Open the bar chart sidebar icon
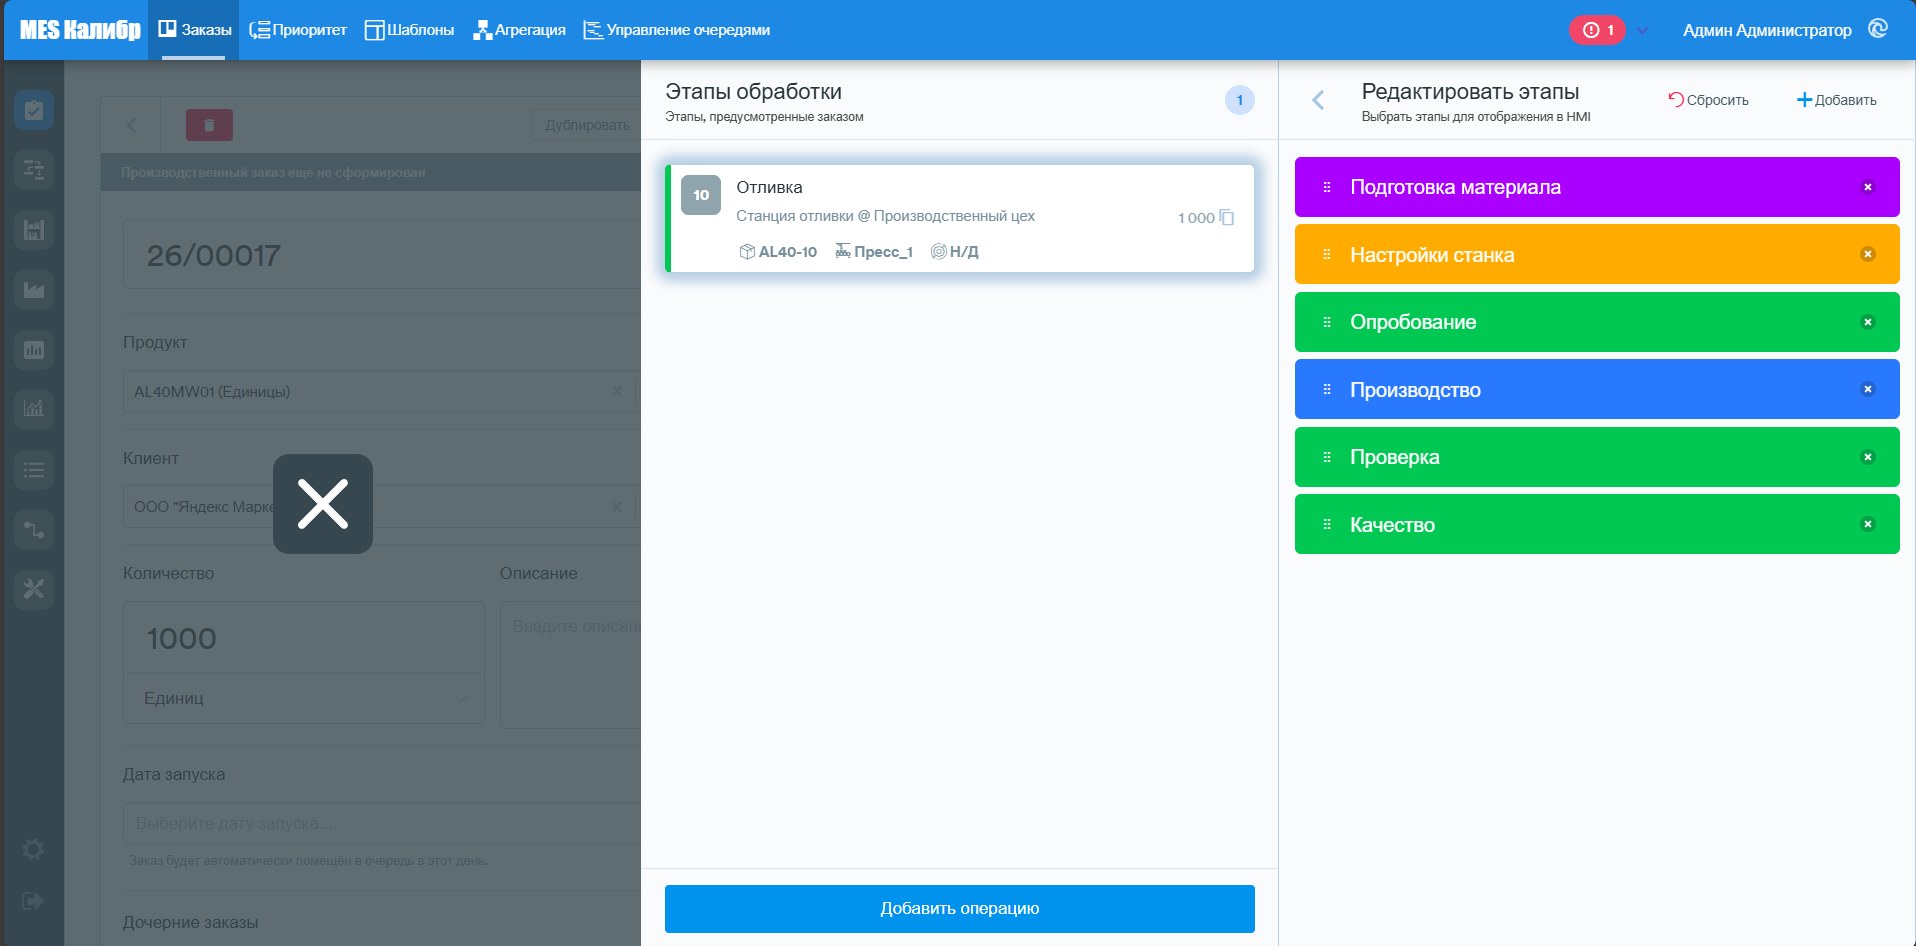 tap(34, 350)
